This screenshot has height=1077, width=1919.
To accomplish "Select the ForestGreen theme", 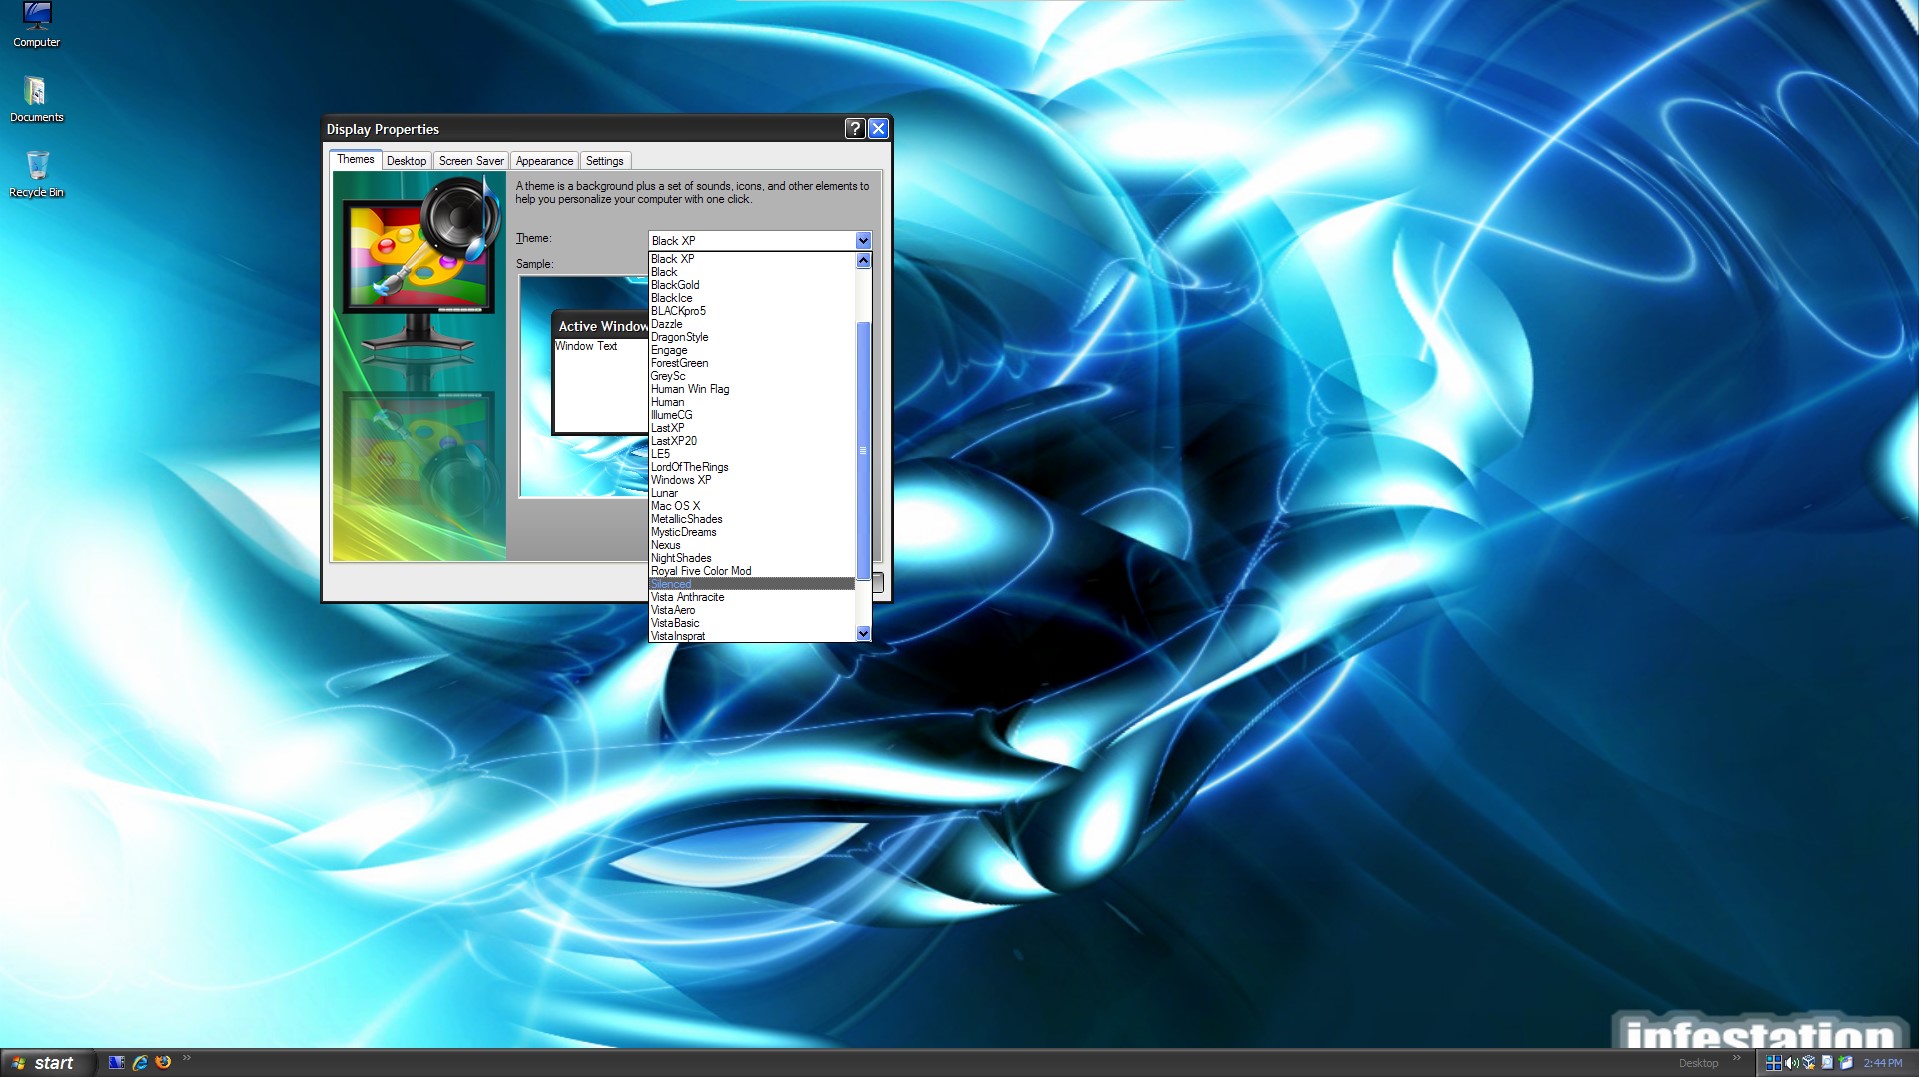I will 752,363.
